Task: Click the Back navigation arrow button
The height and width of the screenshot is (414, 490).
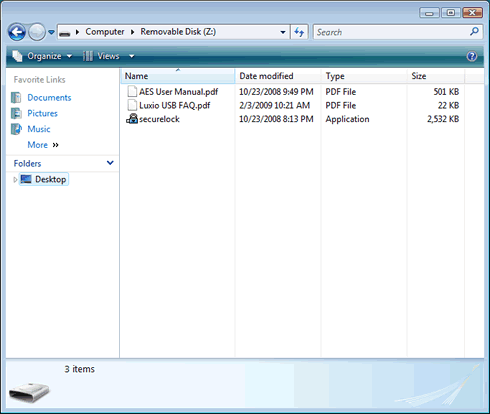Action: (x=17, y=32)
